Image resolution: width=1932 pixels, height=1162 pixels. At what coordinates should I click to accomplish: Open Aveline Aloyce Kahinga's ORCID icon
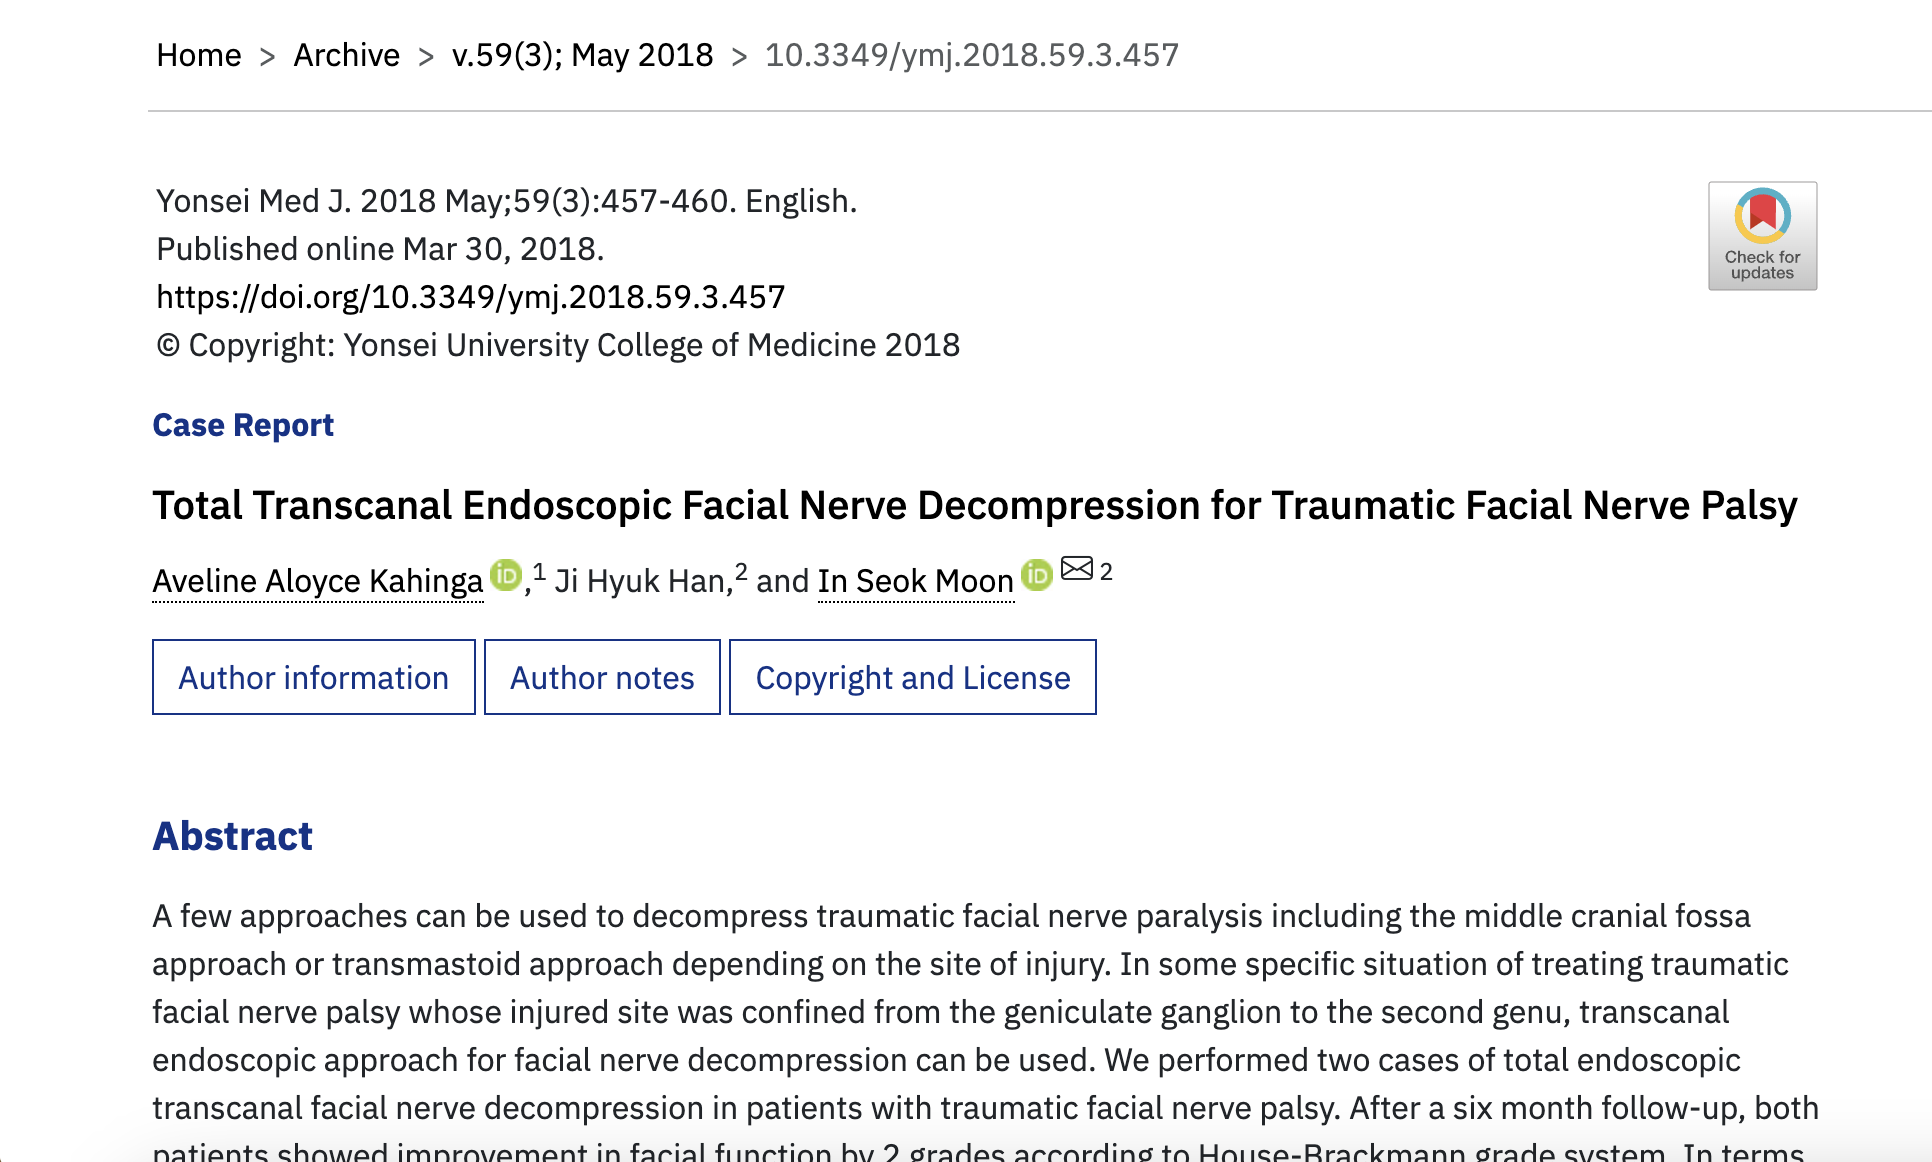506,576
